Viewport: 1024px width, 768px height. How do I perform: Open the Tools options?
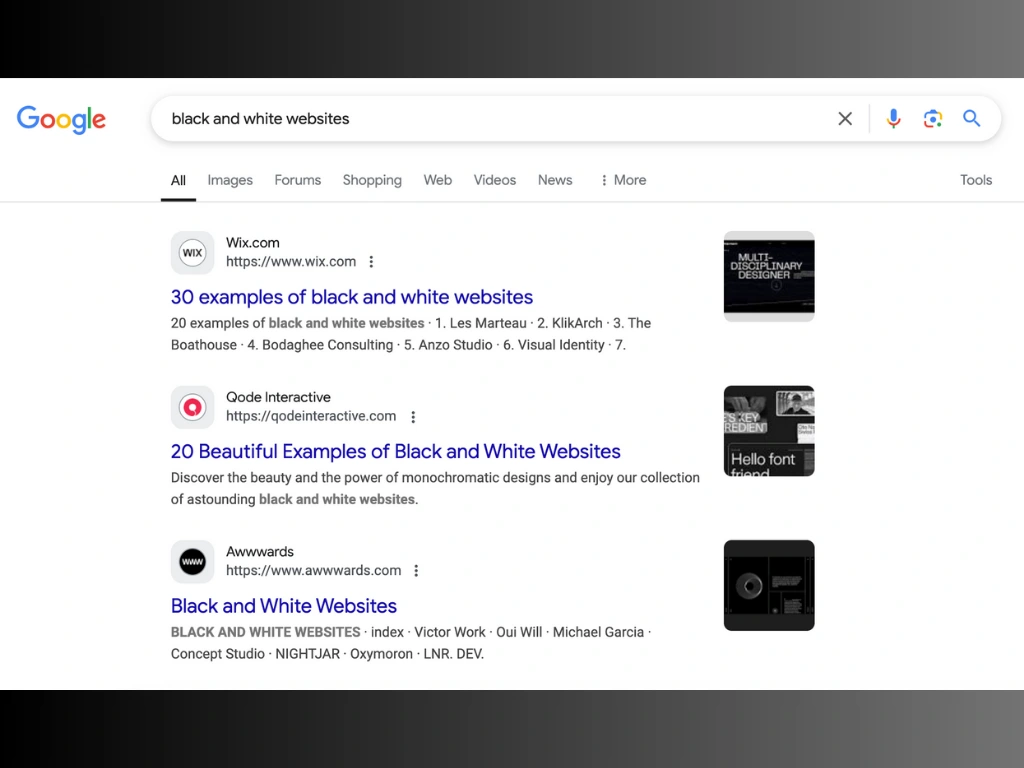(976, 180)
